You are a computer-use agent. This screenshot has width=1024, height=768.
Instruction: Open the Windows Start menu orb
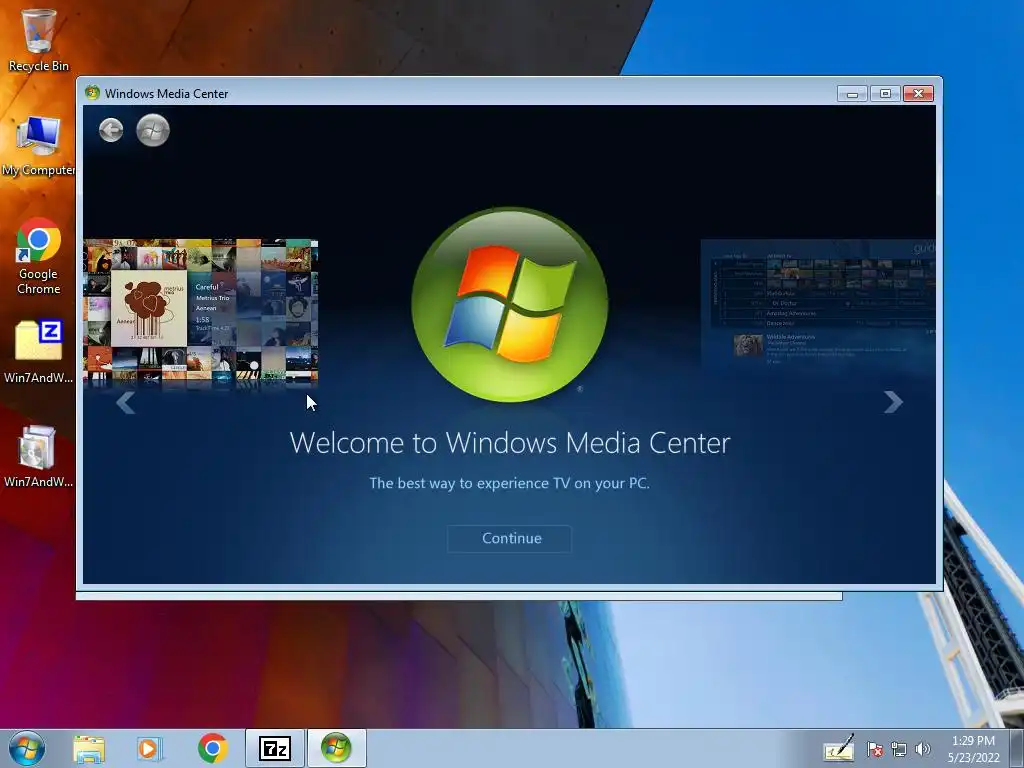pos(27,748)
